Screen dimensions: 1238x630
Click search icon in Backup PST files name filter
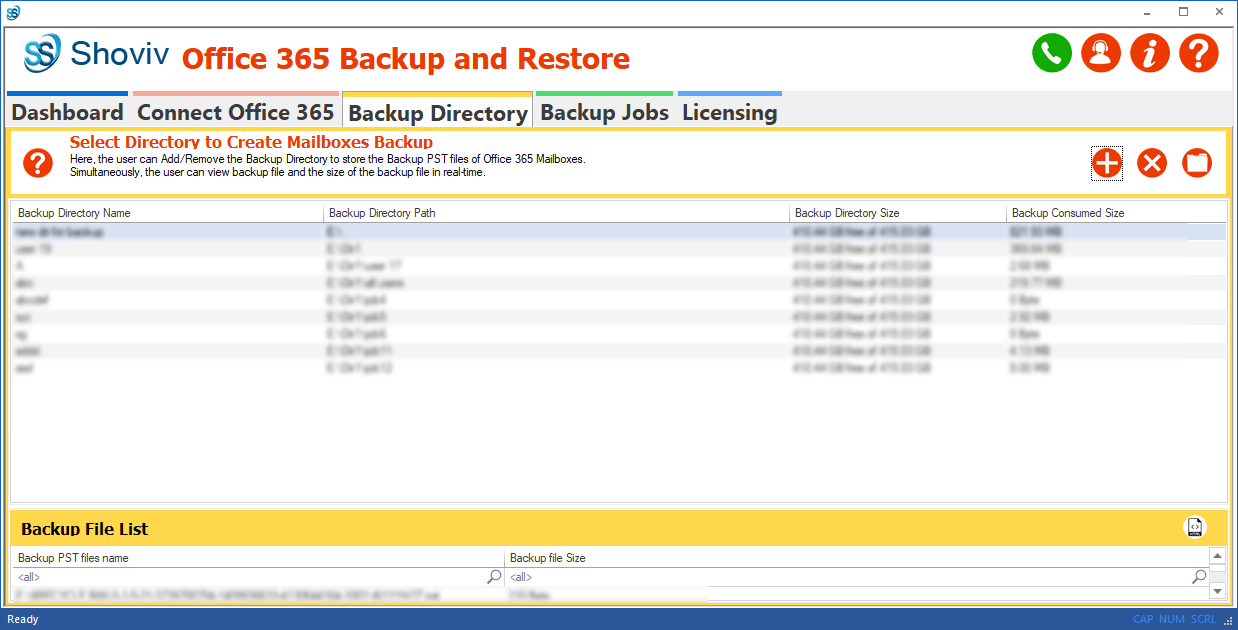(x=494, y=577)
